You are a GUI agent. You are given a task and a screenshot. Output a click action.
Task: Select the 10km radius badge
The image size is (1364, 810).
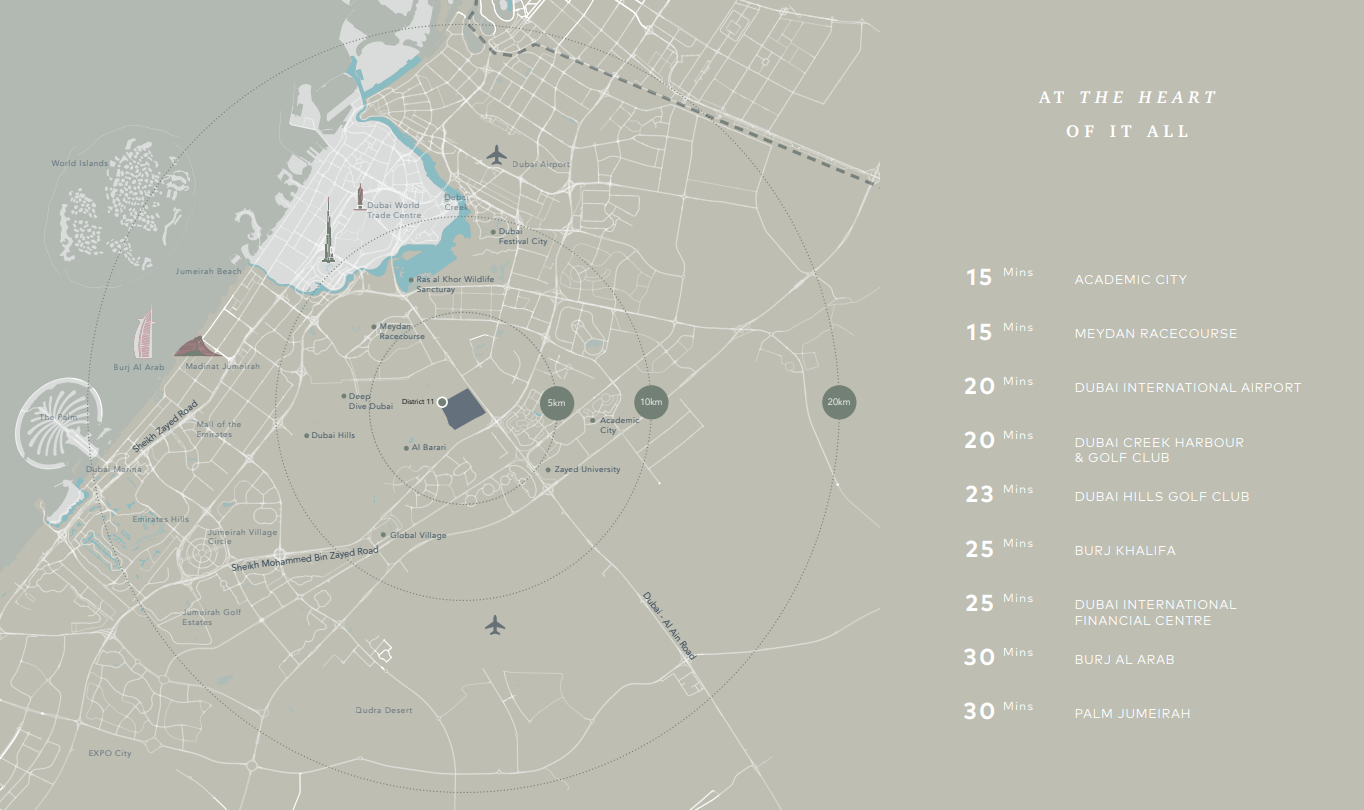(651, 402)
